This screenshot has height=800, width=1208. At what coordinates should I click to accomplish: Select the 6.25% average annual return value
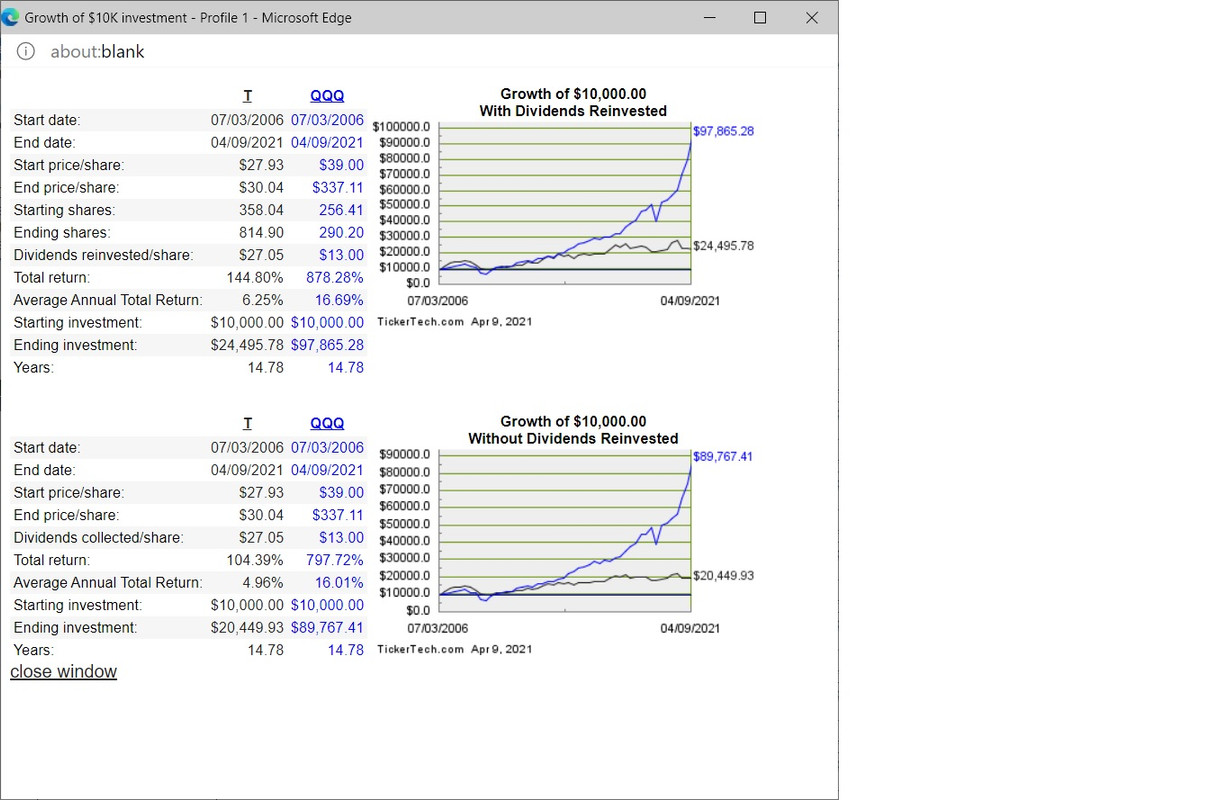[263, 300]
